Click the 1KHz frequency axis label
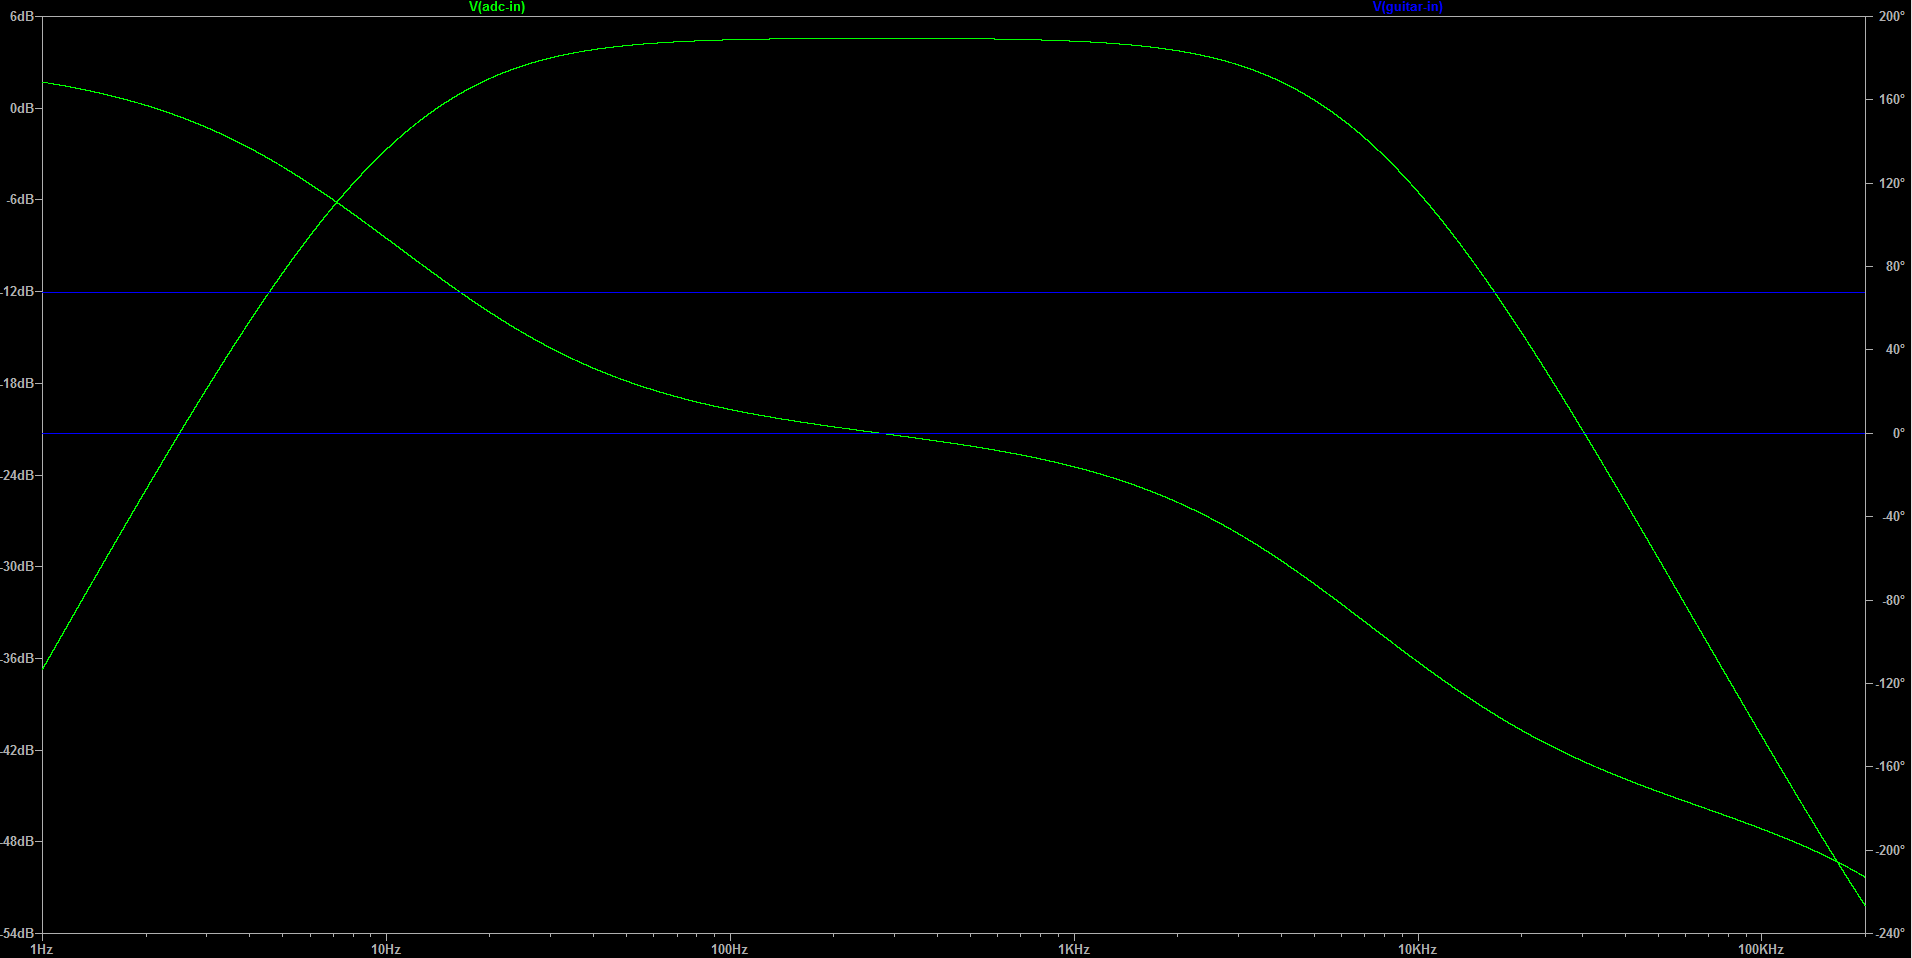Screen dimensions: 1912x958 [1074, 949]
